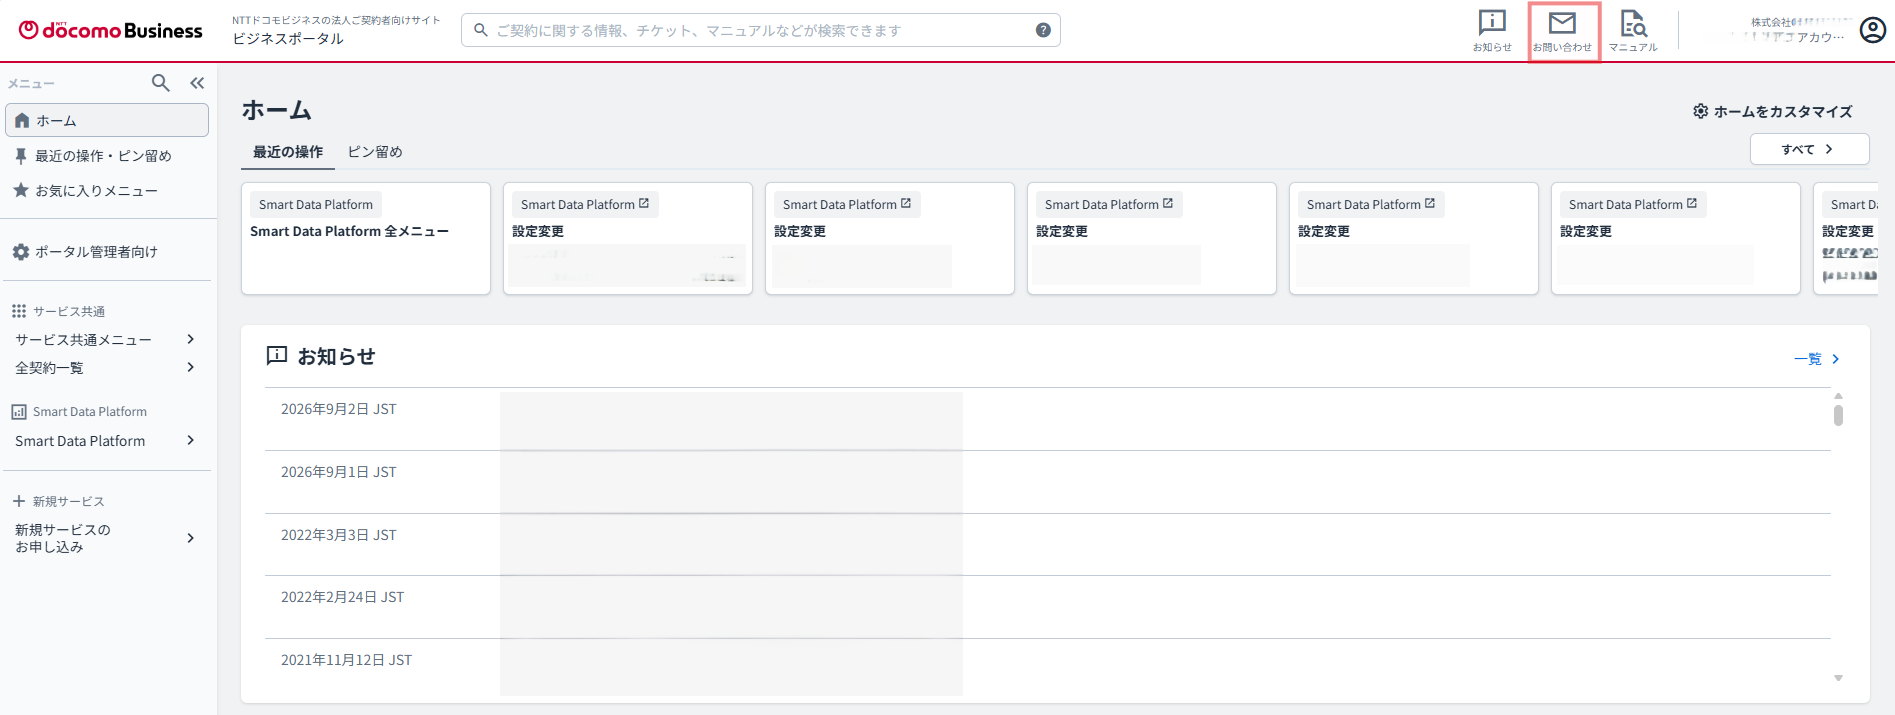Click external link icon on fifth Smart Data Platform card
Viewport: 1895px width, 715px height.
[x=1430, y=203]
